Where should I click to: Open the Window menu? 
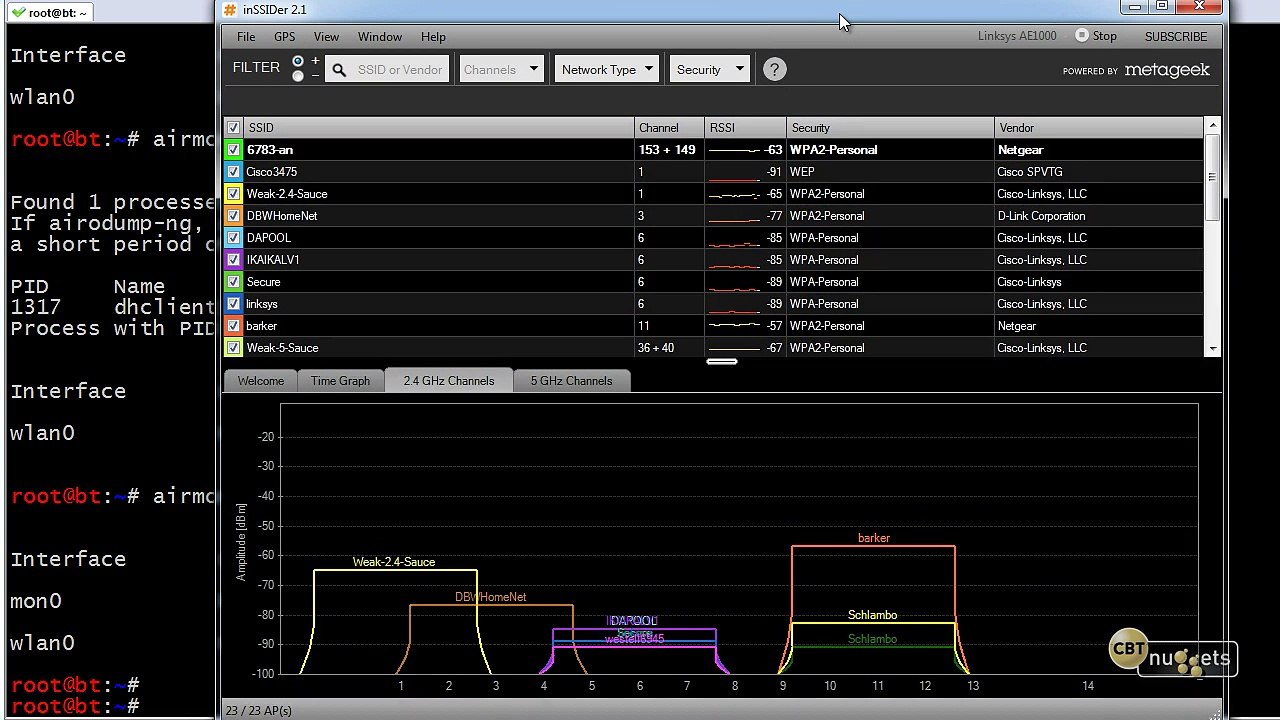tap(380, 37)
